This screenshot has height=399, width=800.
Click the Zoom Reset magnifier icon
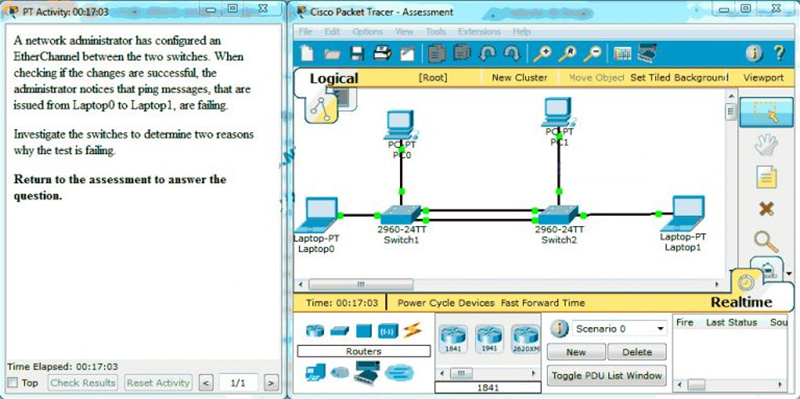[567, 53]
